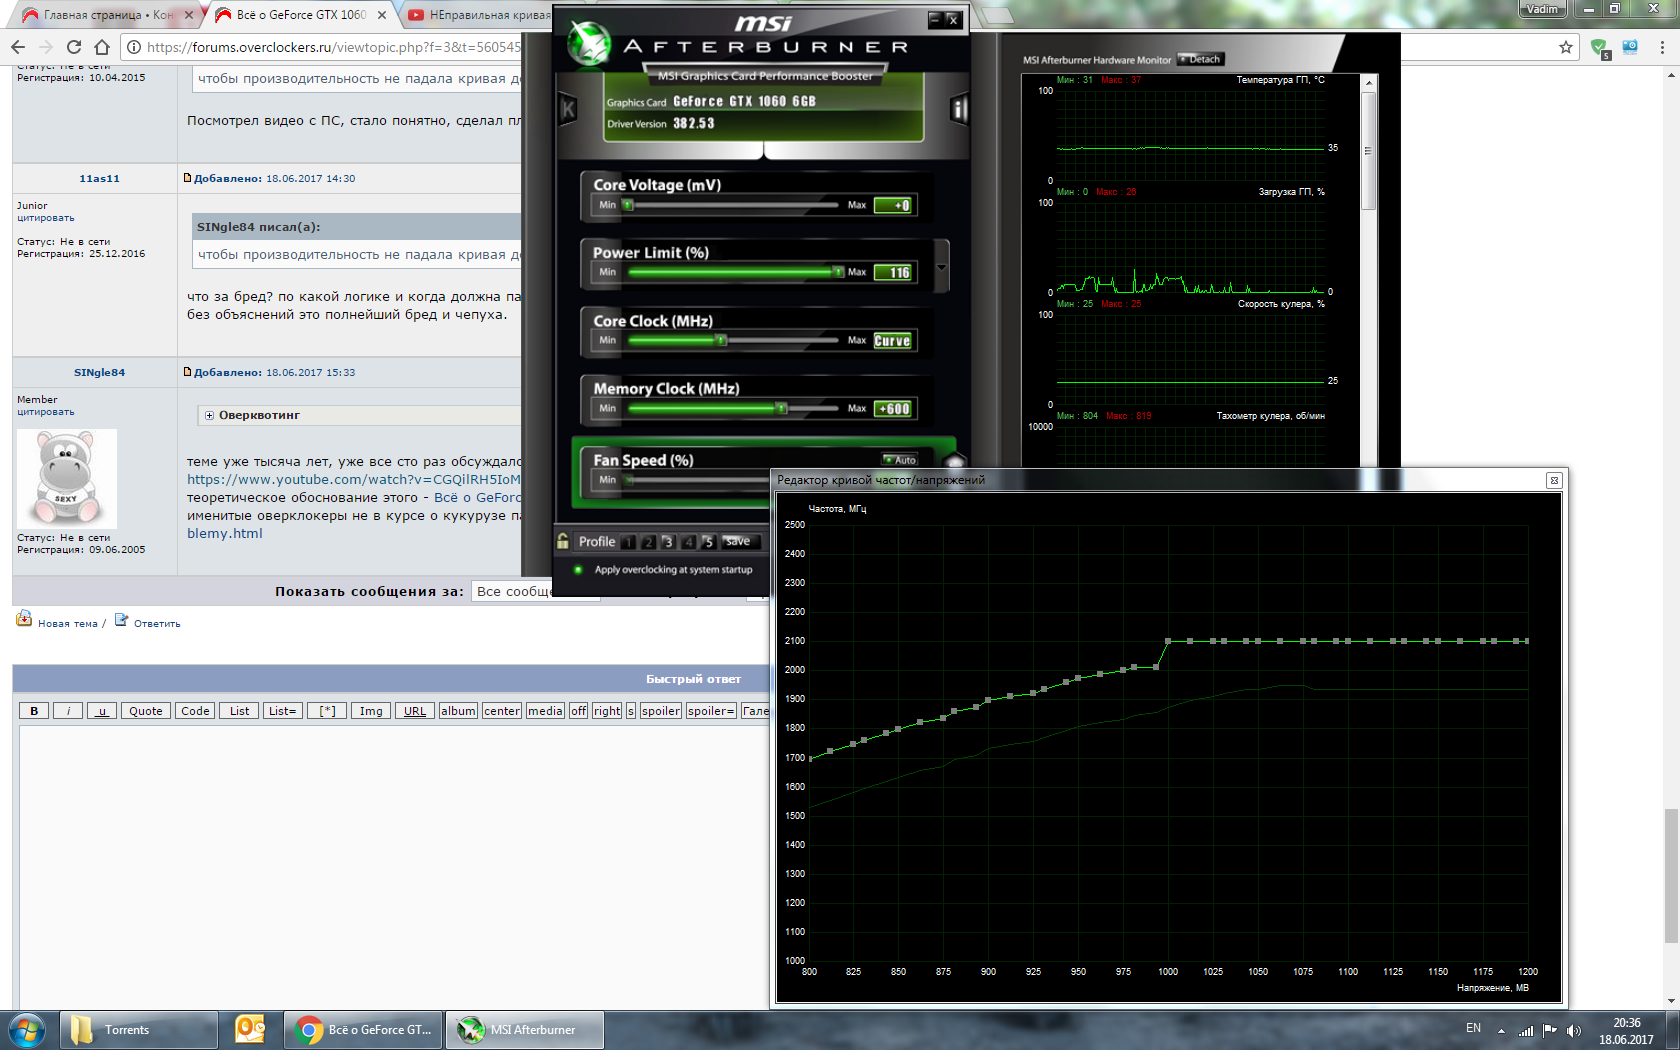Select profile slot 2 in Afterburner
The height and width of the screenshot is (1050, 1680).
648,542
